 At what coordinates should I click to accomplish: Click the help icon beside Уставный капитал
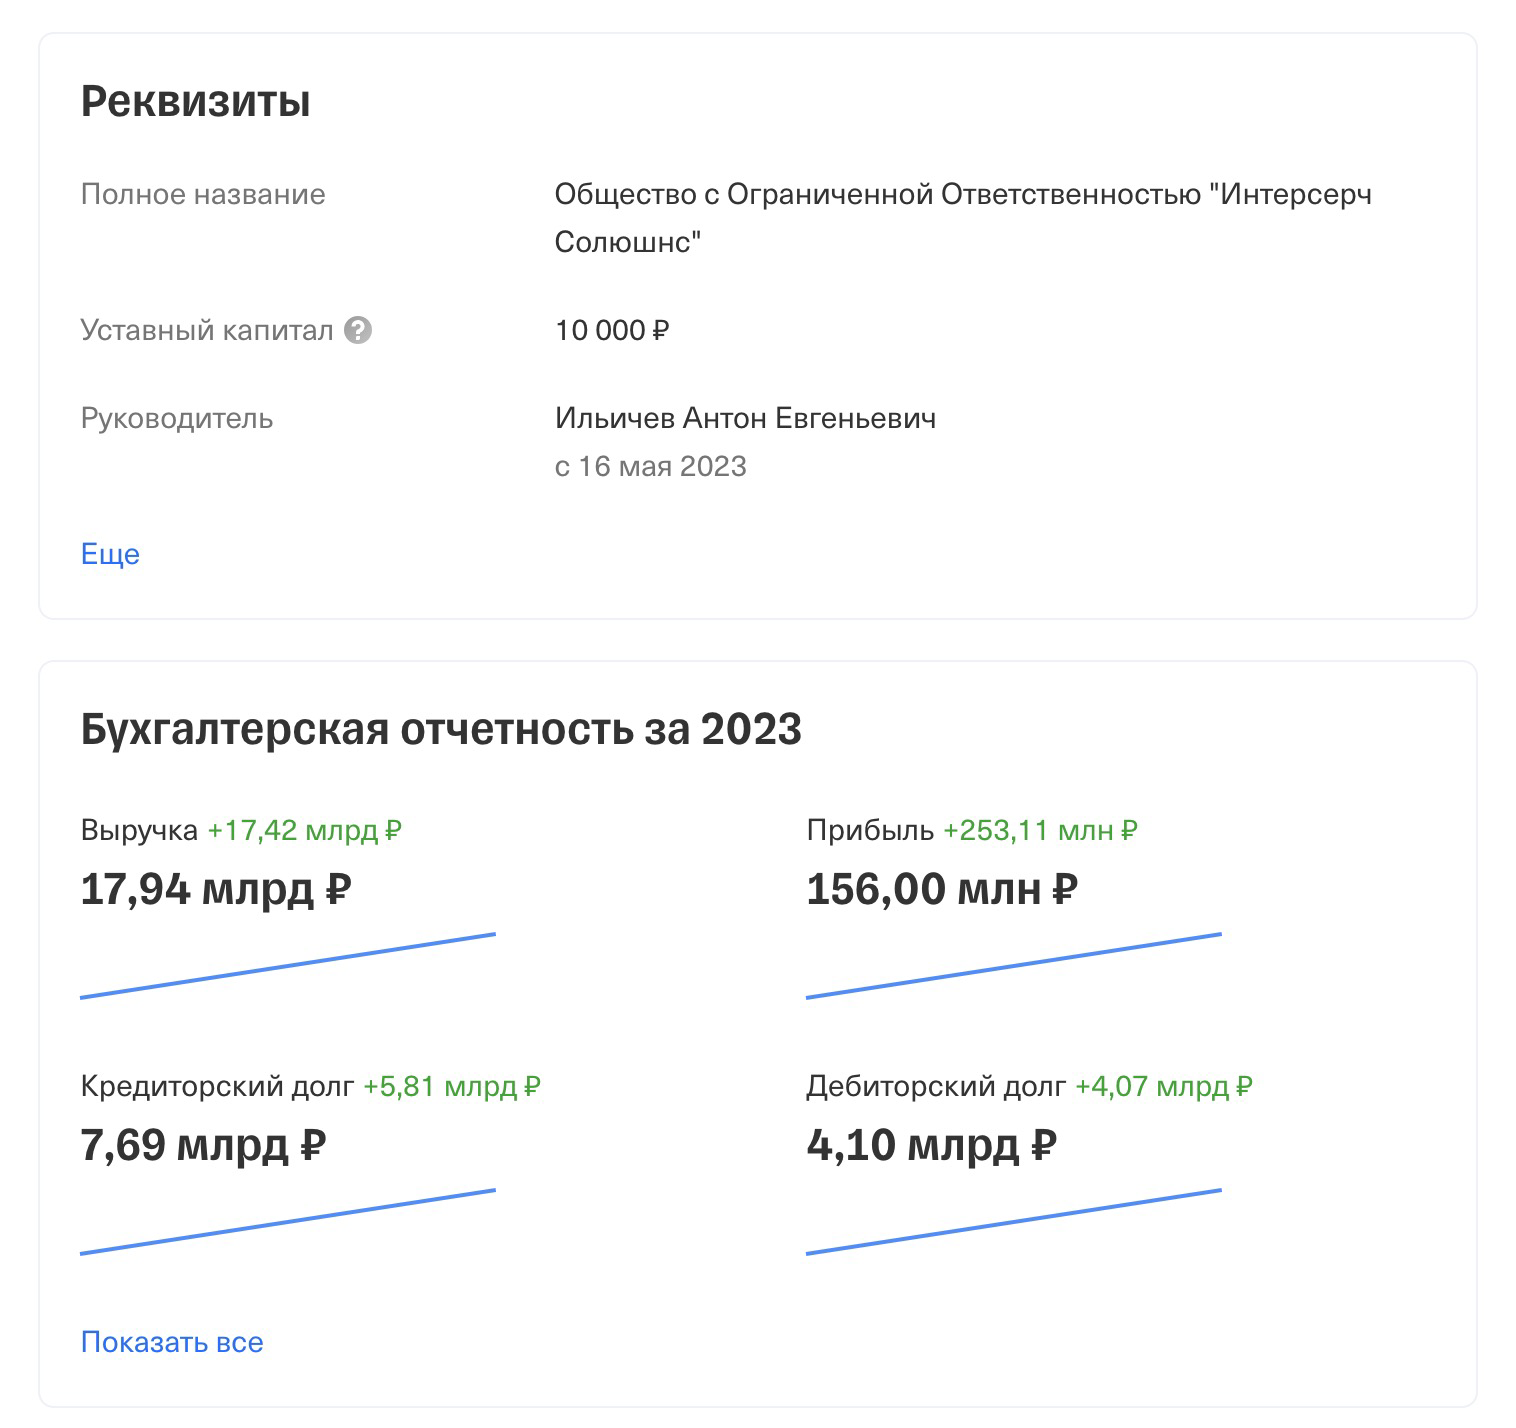358,330
